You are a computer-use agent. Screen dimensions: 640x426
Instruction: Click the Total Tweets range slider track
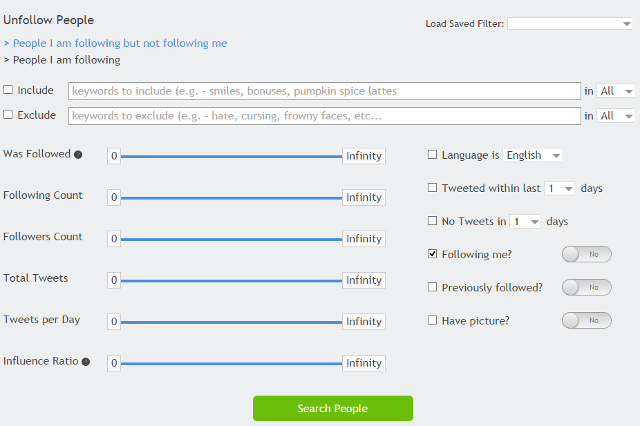[x=231, y=281]
